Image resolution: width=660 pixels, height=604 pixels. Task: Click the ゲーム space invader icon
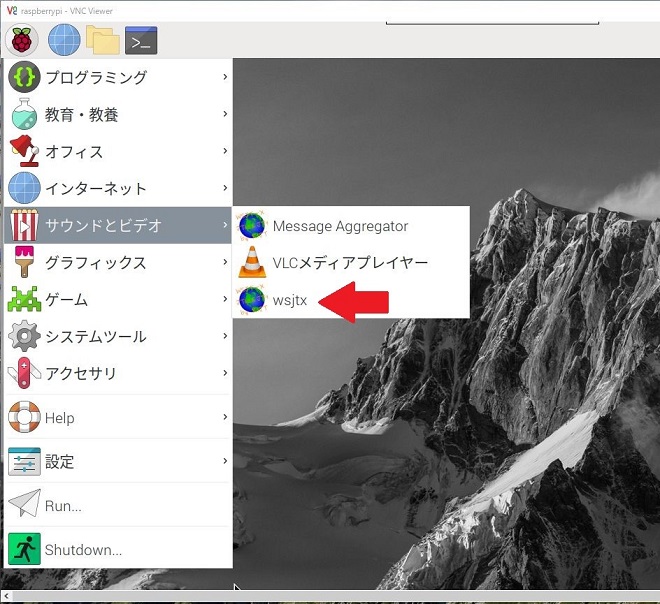coord(24,299)
